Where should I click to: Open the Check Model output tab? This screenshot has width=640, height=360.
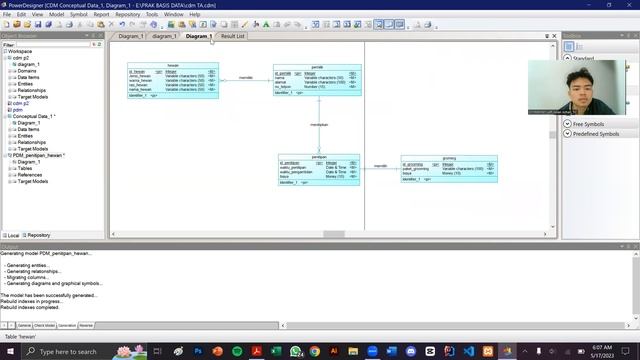tap(44, 325)
